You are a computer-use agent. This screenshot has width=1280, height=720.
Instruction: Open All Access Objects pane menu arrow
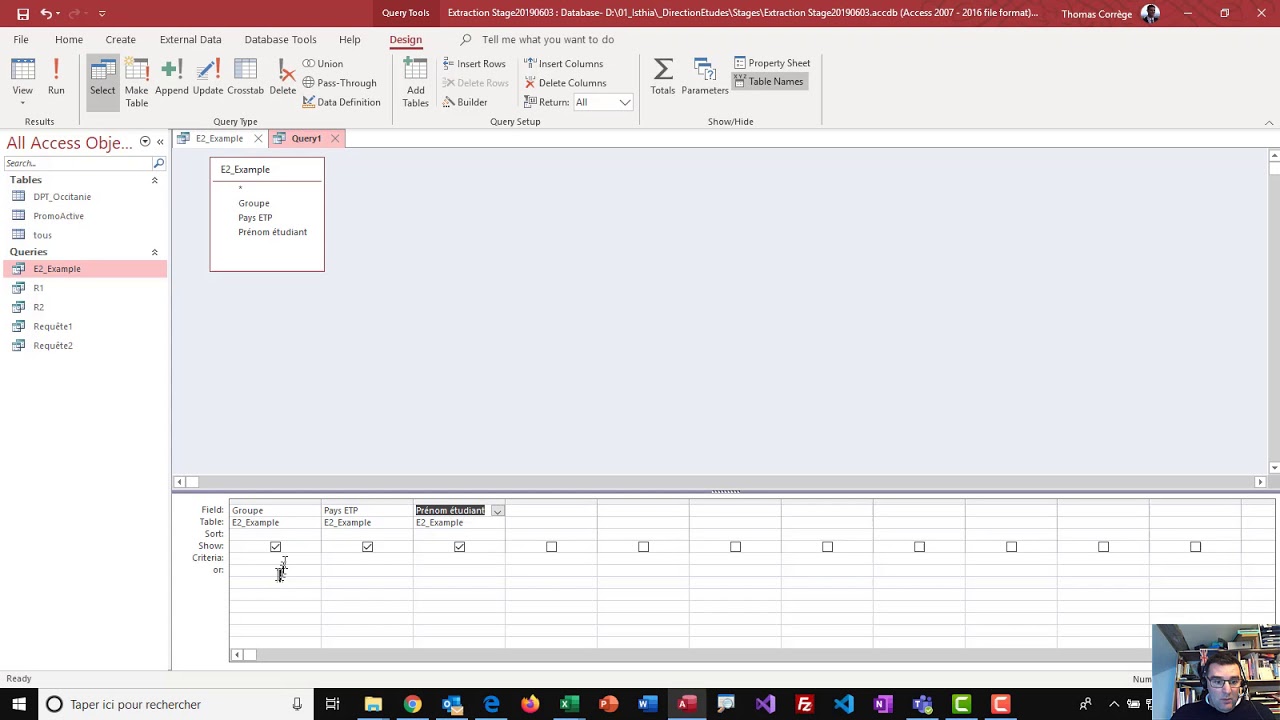[x=145, y=142]
